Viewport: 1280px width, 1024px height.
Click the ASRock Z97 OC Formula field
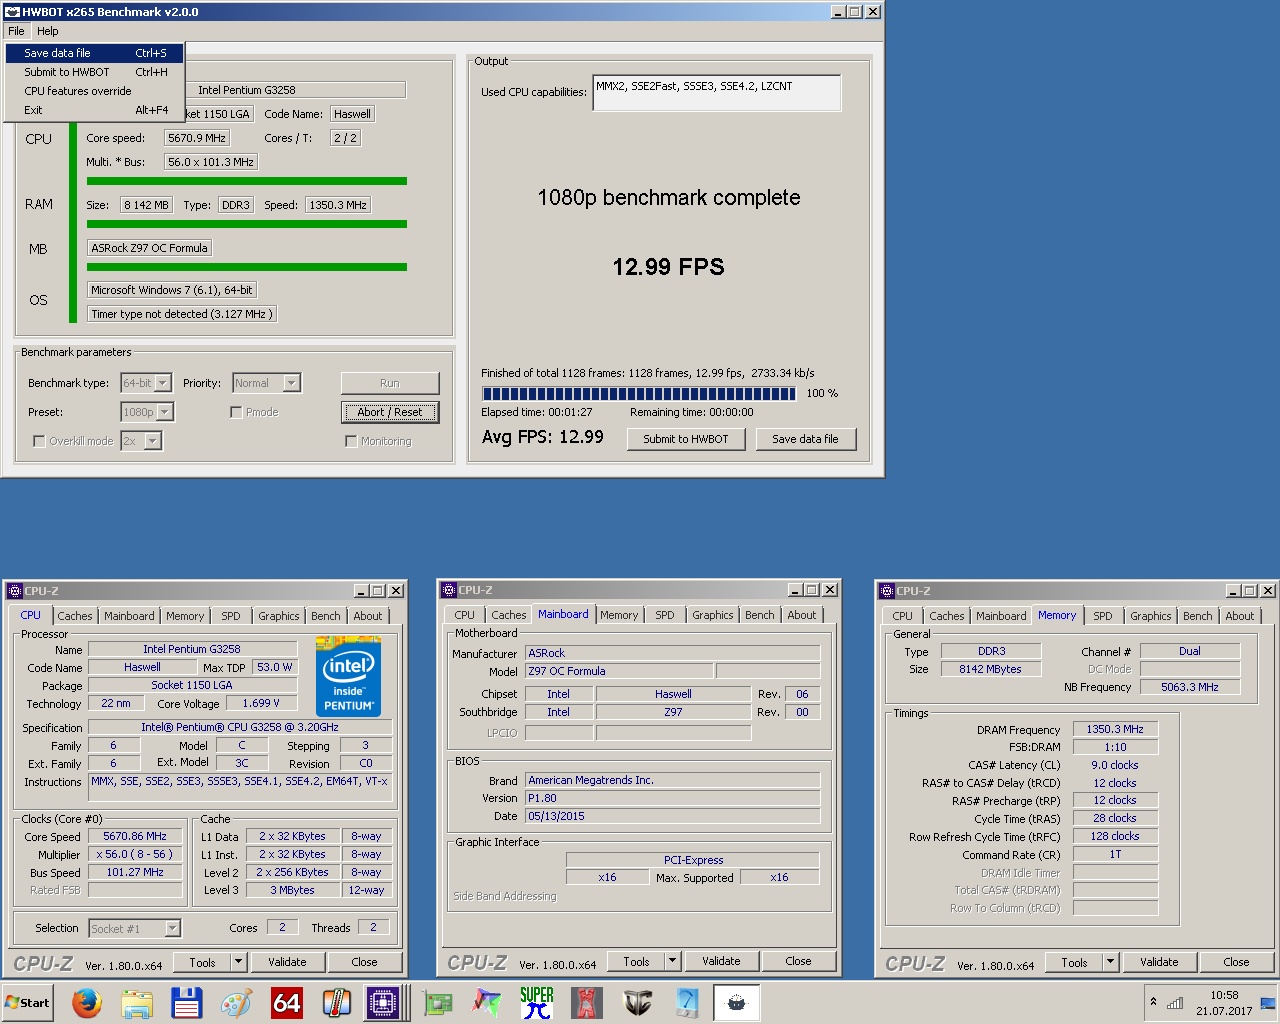150,248
